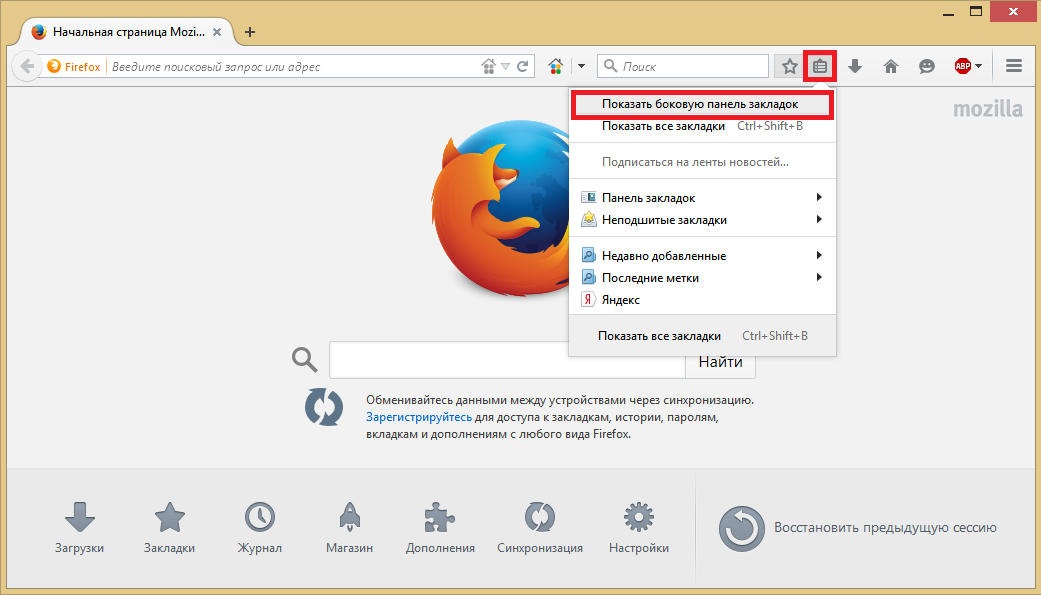Viewport: 1041px width, 595px height.
Task: Close the Начальная страница tab
Action: [x=216, y=32]
